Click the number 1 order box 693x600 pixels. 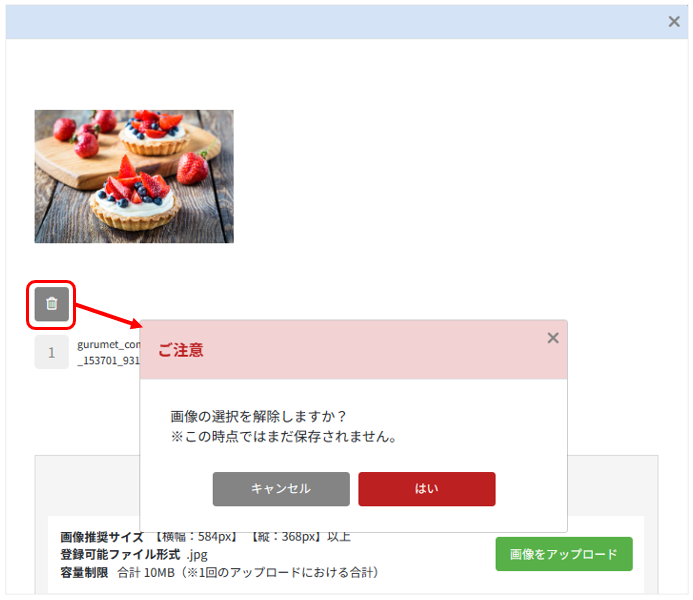point(52,352)
